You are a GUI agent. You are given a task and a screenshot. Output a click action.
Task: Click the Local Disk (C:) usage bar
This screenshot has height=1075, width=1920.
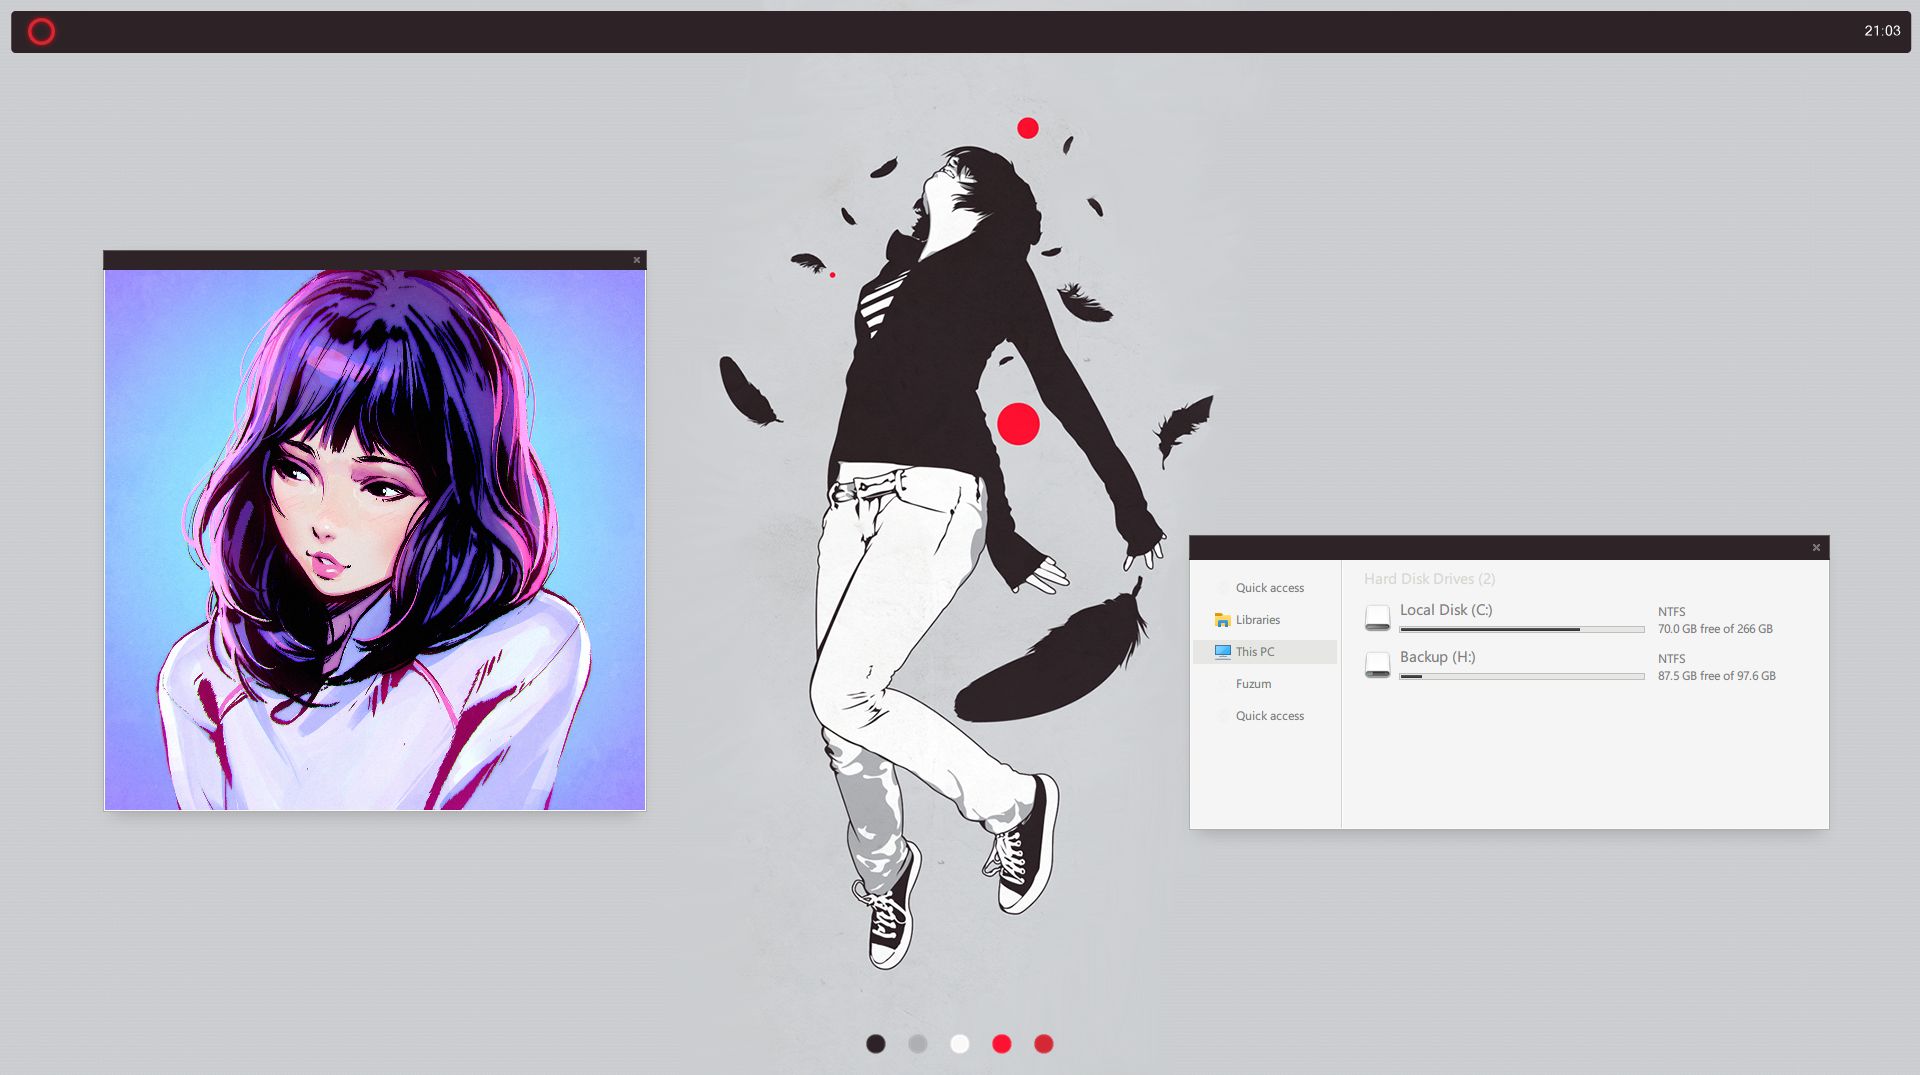click(x=1521, y=630)
